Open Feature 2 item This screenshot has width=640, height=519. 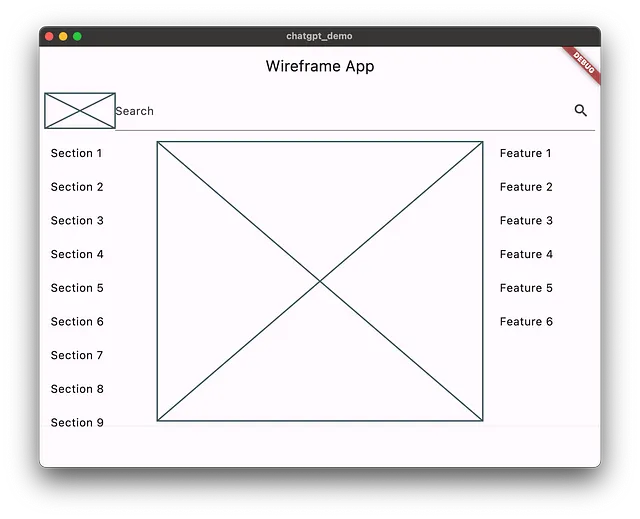click(x=526, y=187)
